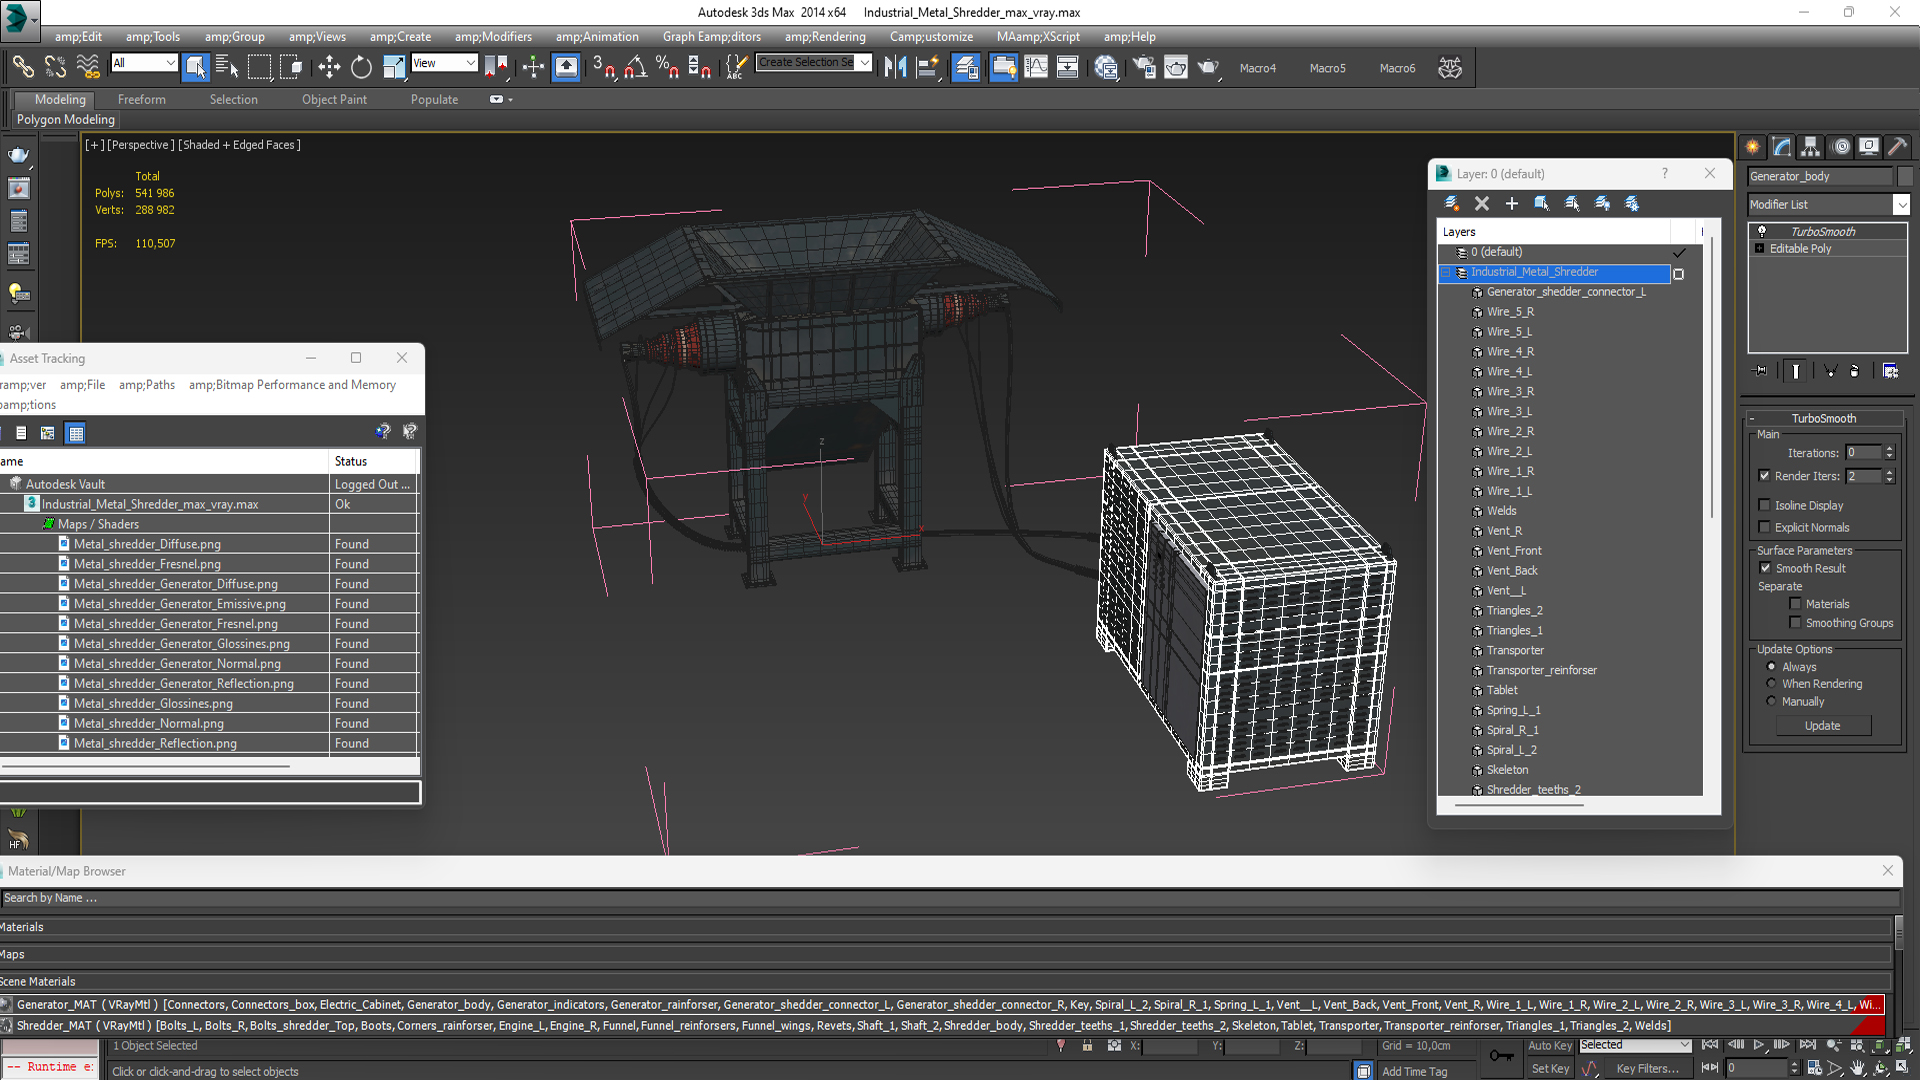
Task: Collapse the TurboSmooth rollout
Action: pyautogui.click(x=1824, y=418)
